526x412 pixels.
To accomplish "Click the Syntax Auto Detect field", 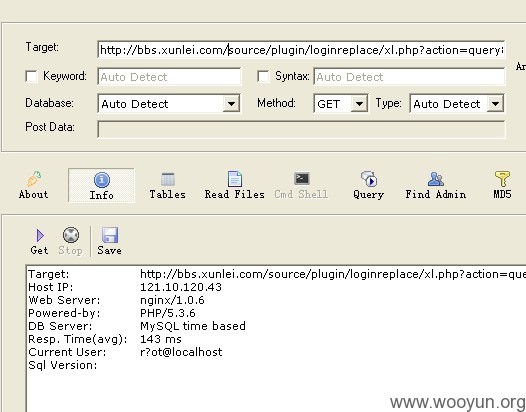I will point(409,76).
